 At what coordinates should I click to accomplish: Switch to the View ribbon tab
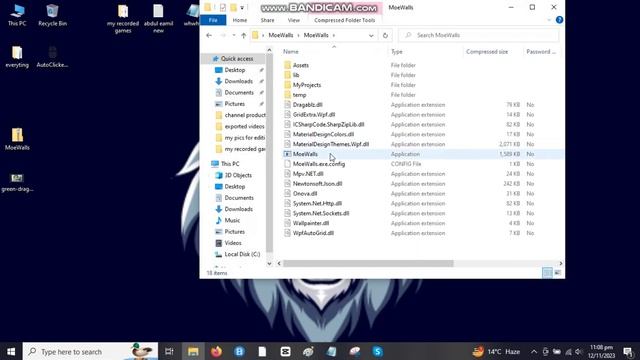293,20
